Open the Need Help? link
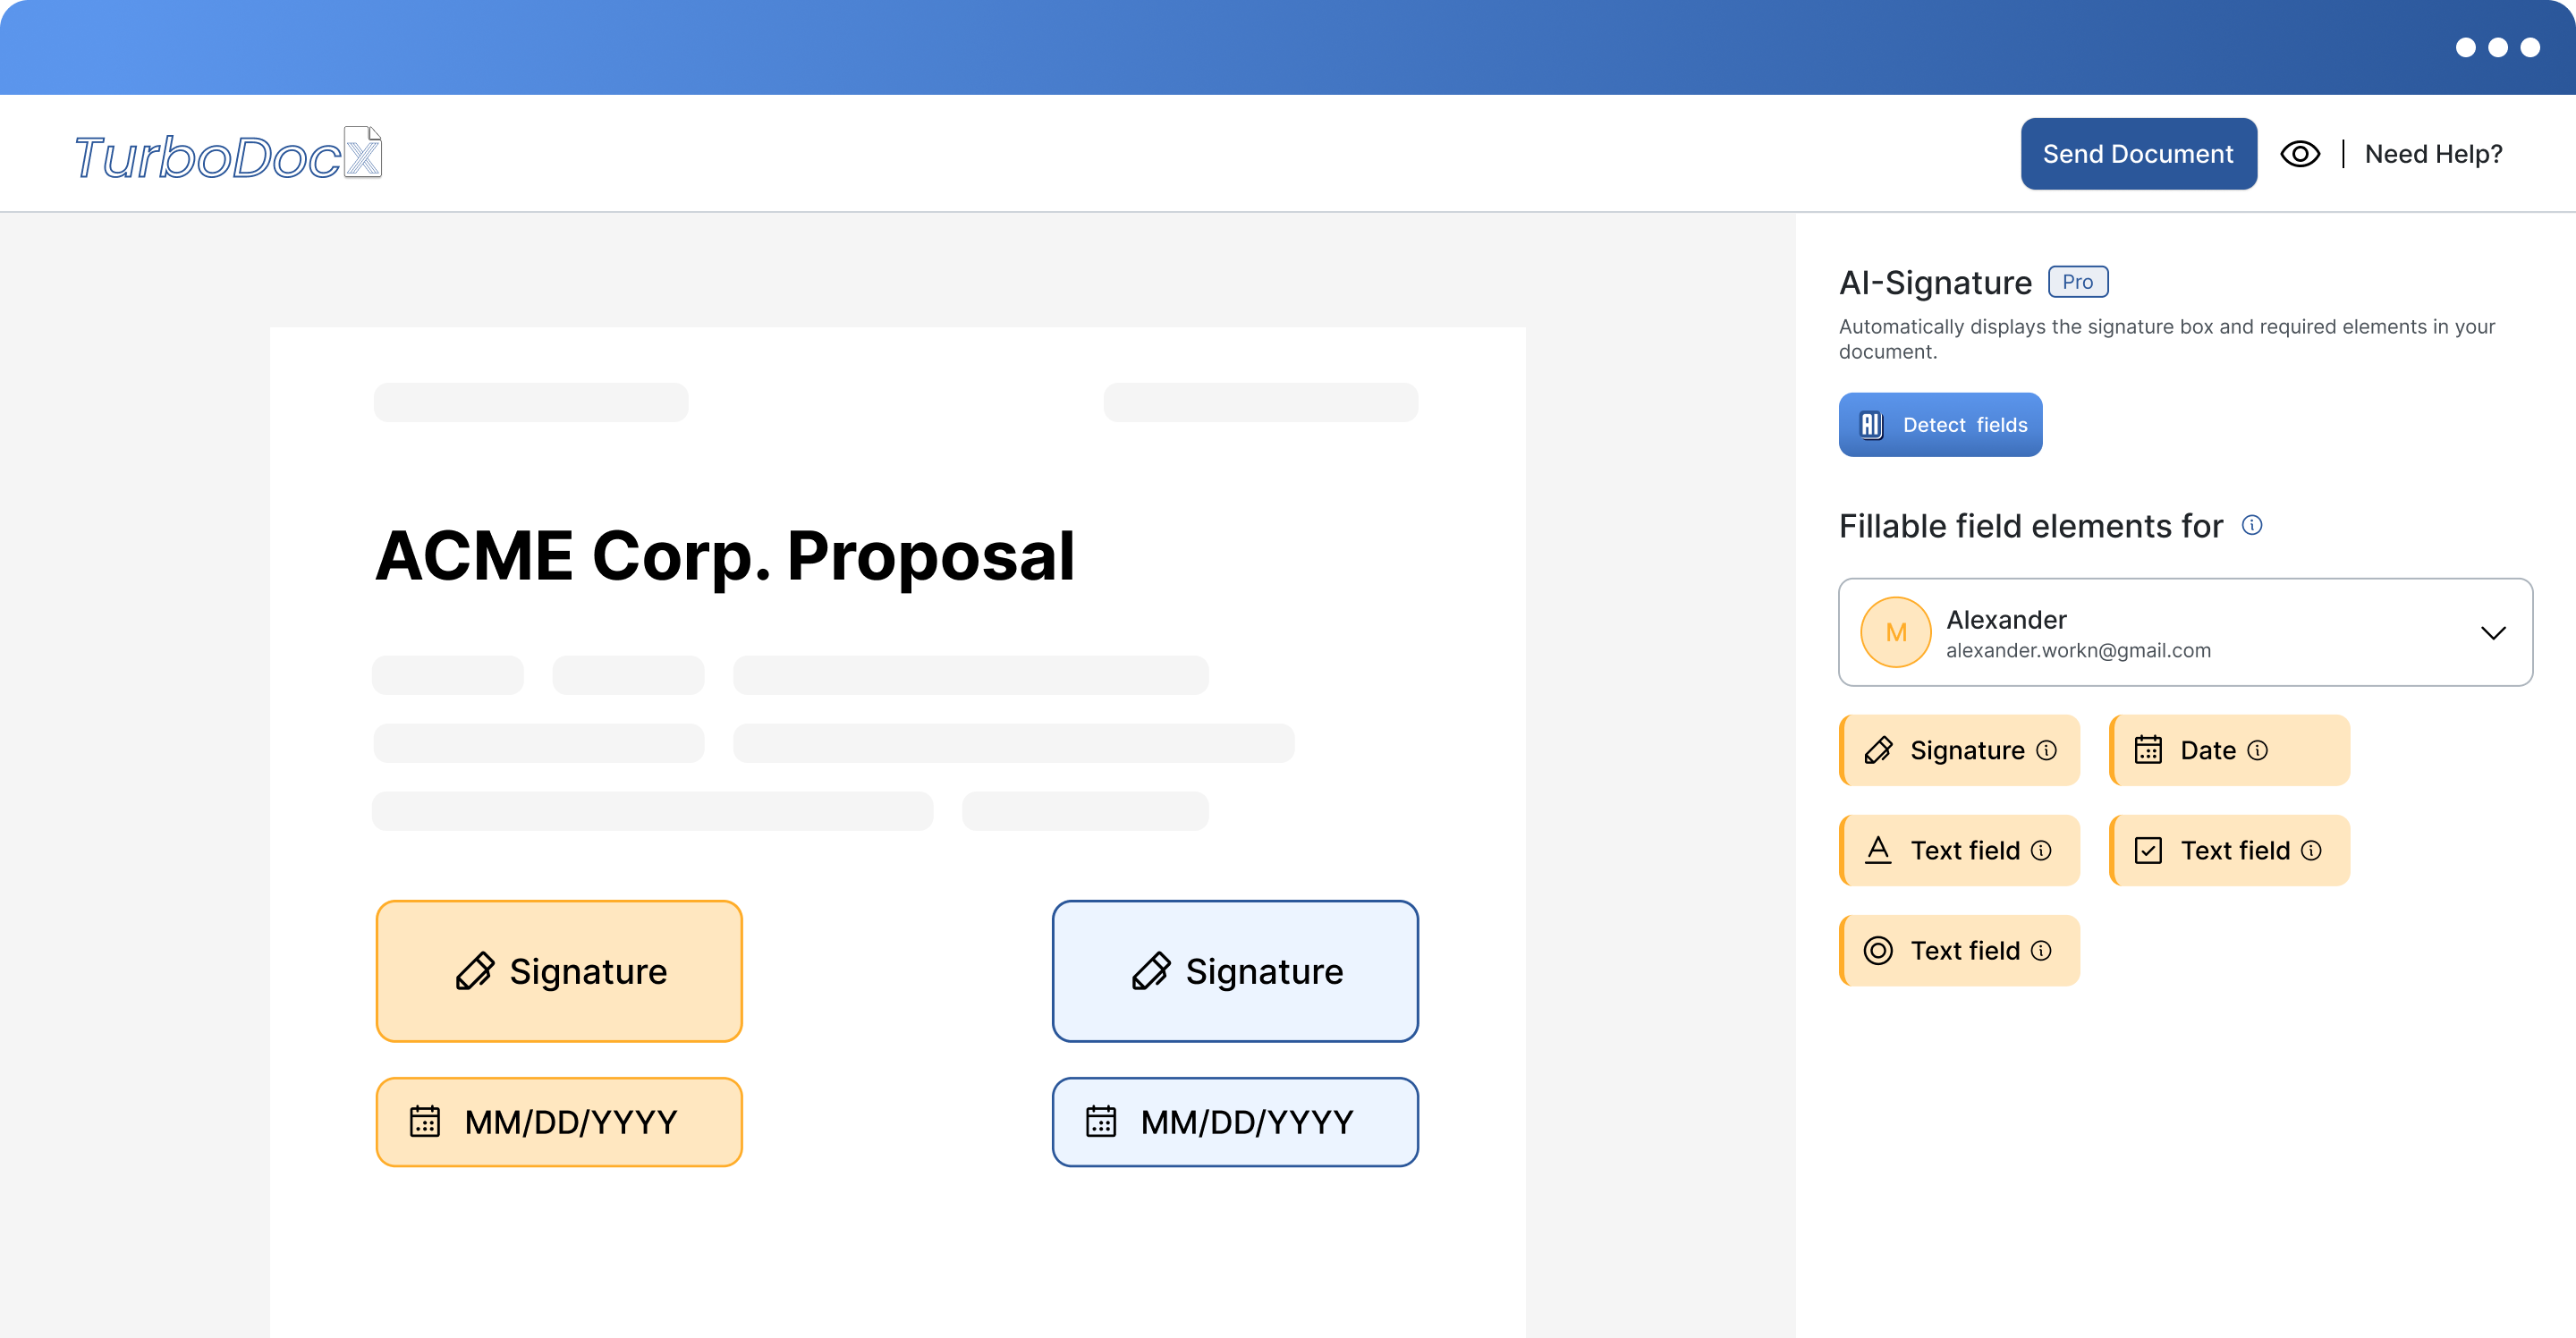Viewport: 2576px width, 1338px height. pyautogui.click(x=2433, y=154)
